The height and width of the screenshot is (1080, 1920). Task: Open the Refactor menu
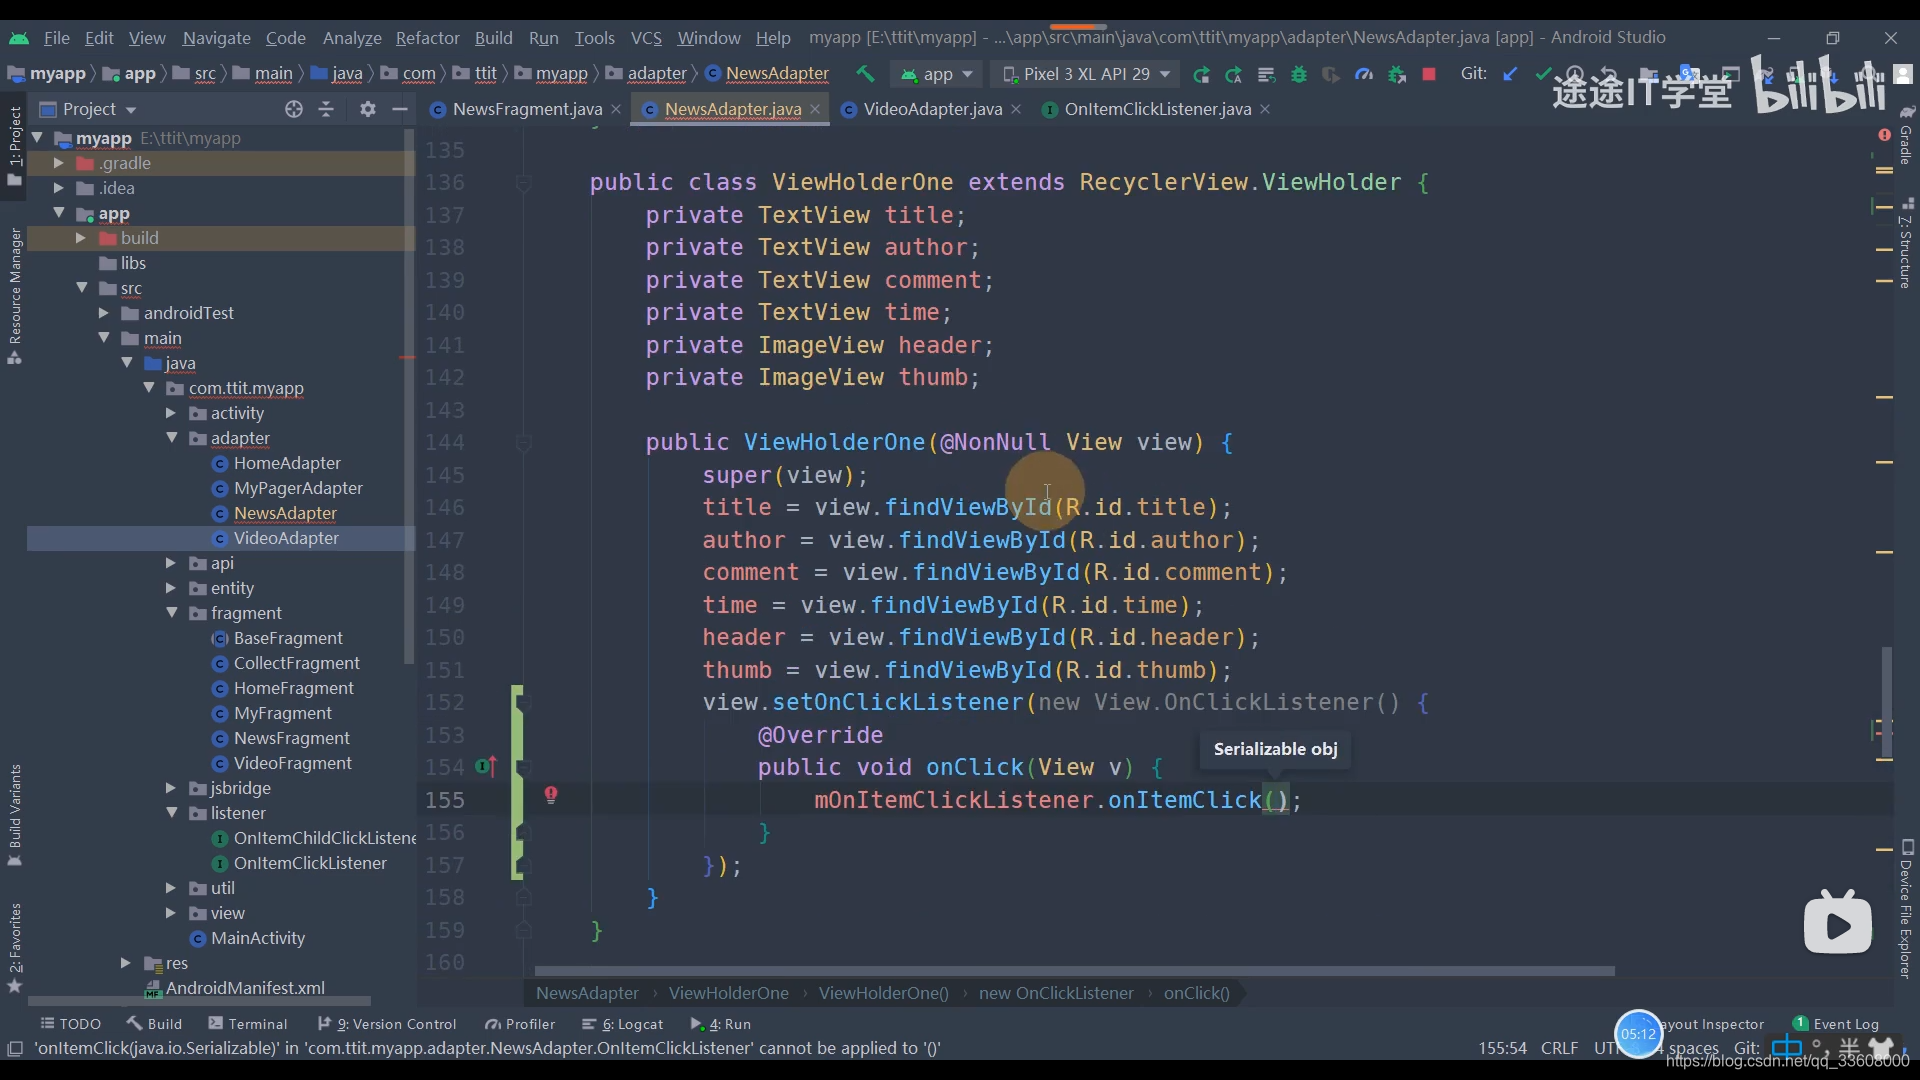(427, 38)
